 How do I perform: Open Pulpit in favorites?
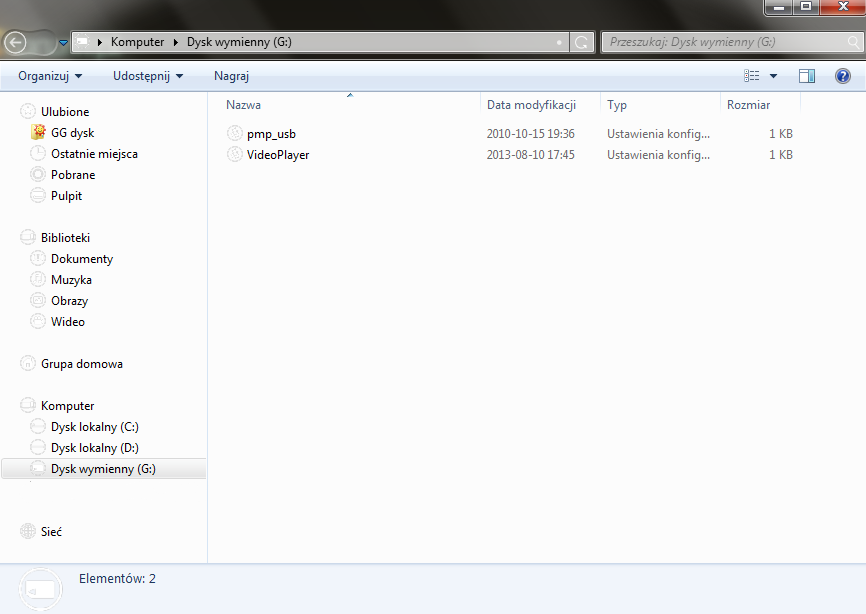(66, 195)
